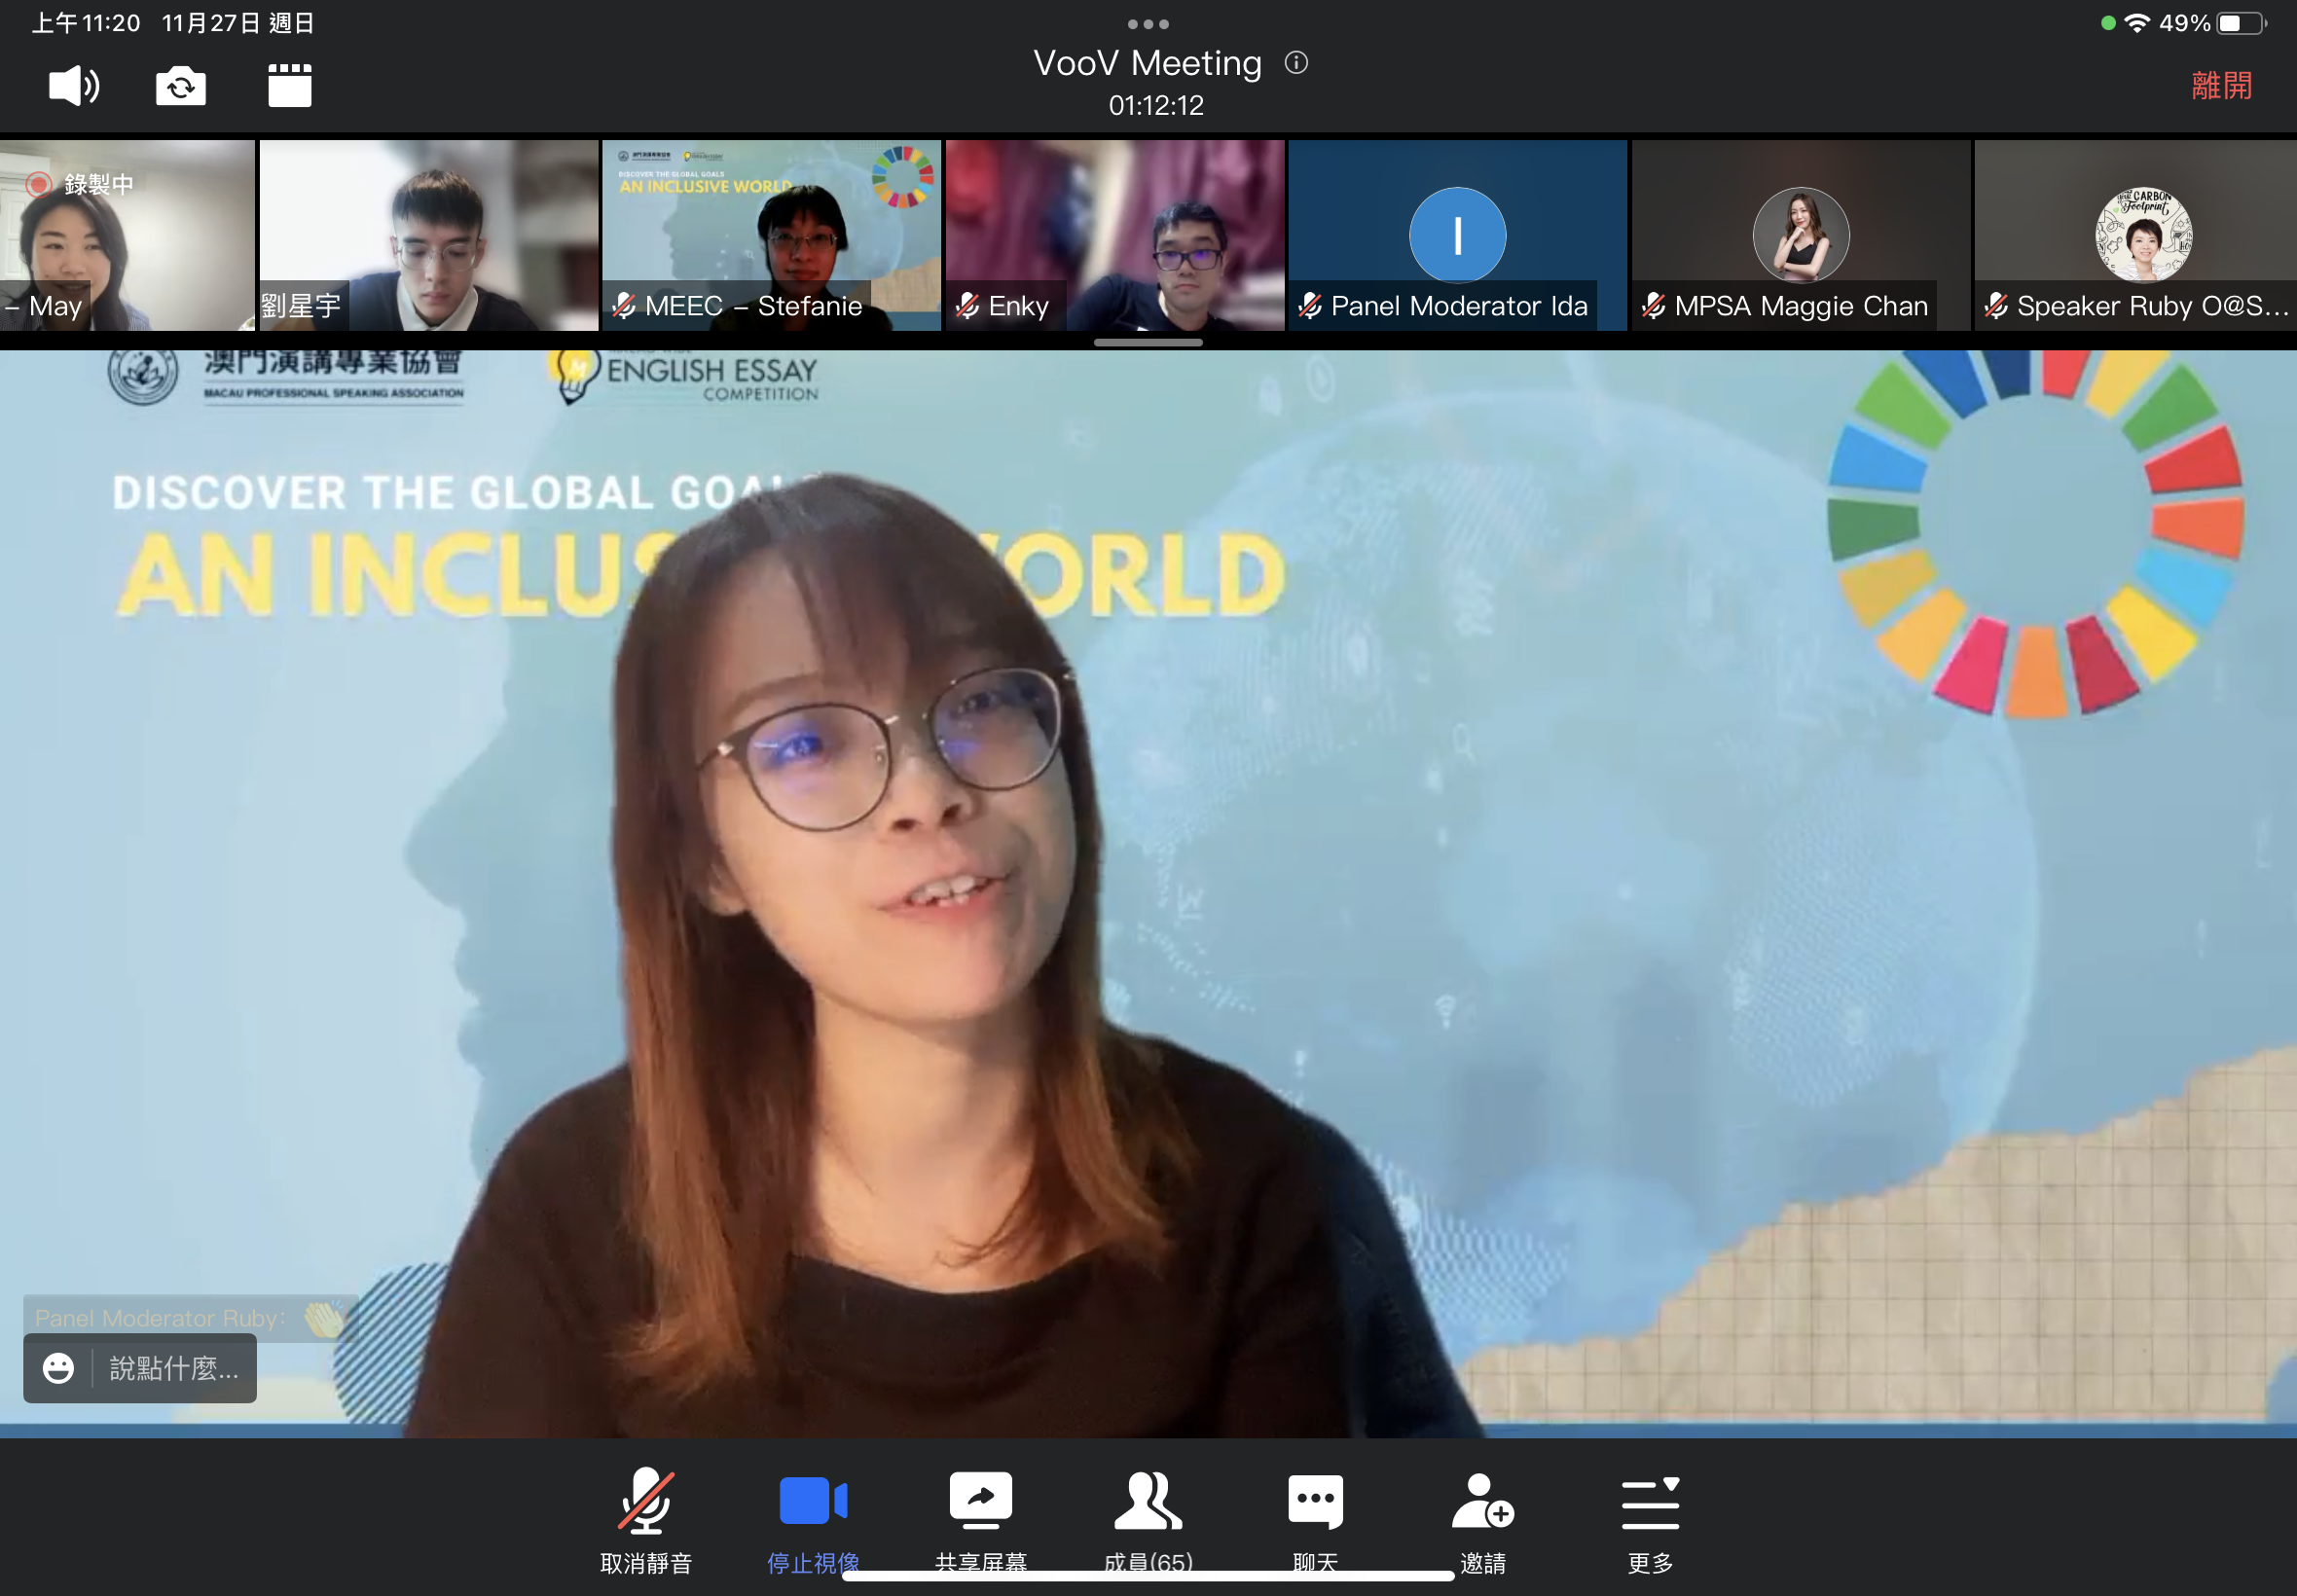Image resolution: width=2297 pixels, height=1596 pixels.
Task: Select MPSA Maggie Chan's participant tile
Action: (1800, 235)
